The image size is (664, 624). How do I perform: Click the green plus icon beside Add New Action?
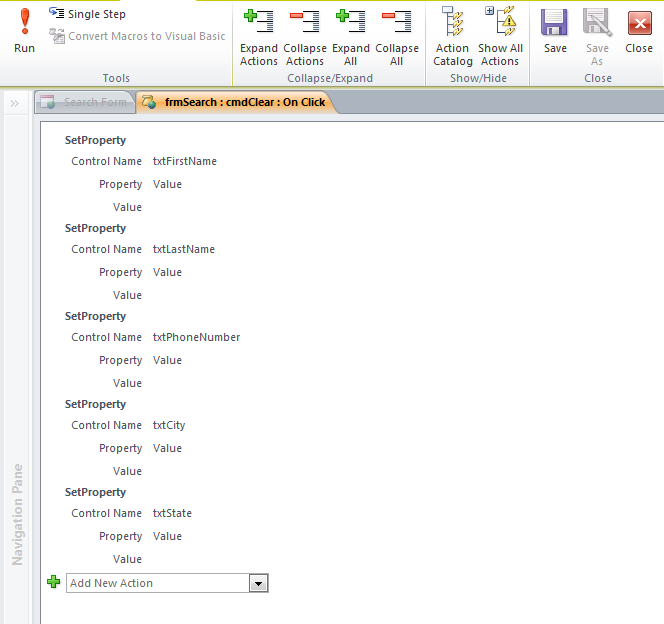pos(53,582)
